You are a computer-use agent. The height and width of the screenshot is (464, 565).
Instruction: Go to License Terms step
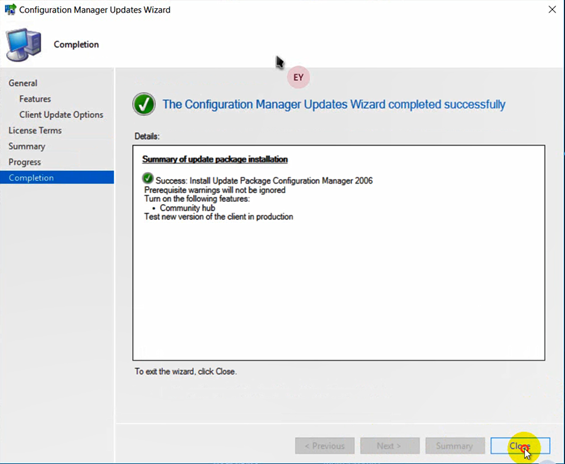pyautogui.click(x=35, y=130)
